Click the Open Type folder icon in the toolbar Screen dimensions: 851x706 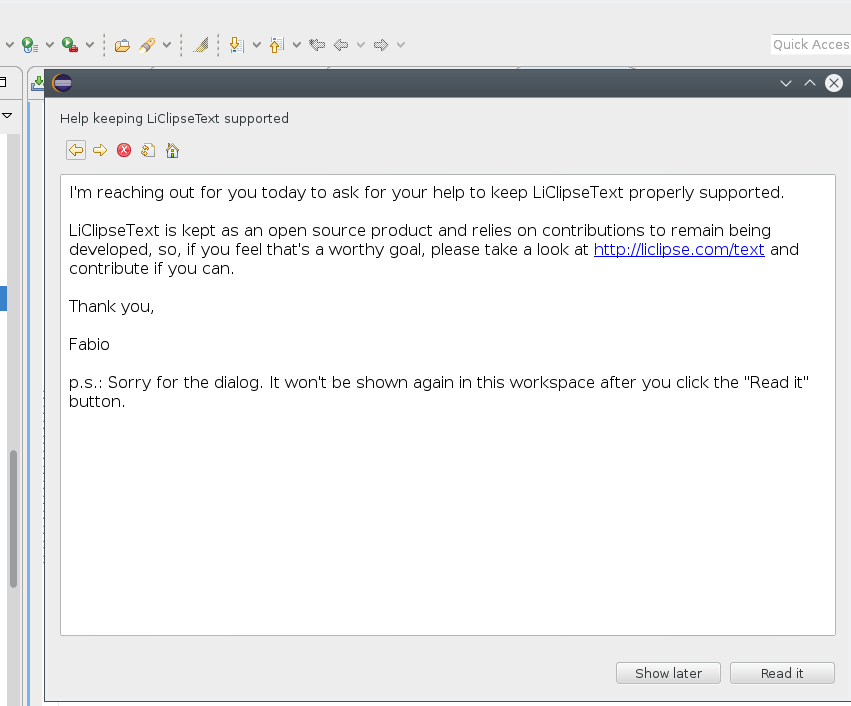[122, 45]
